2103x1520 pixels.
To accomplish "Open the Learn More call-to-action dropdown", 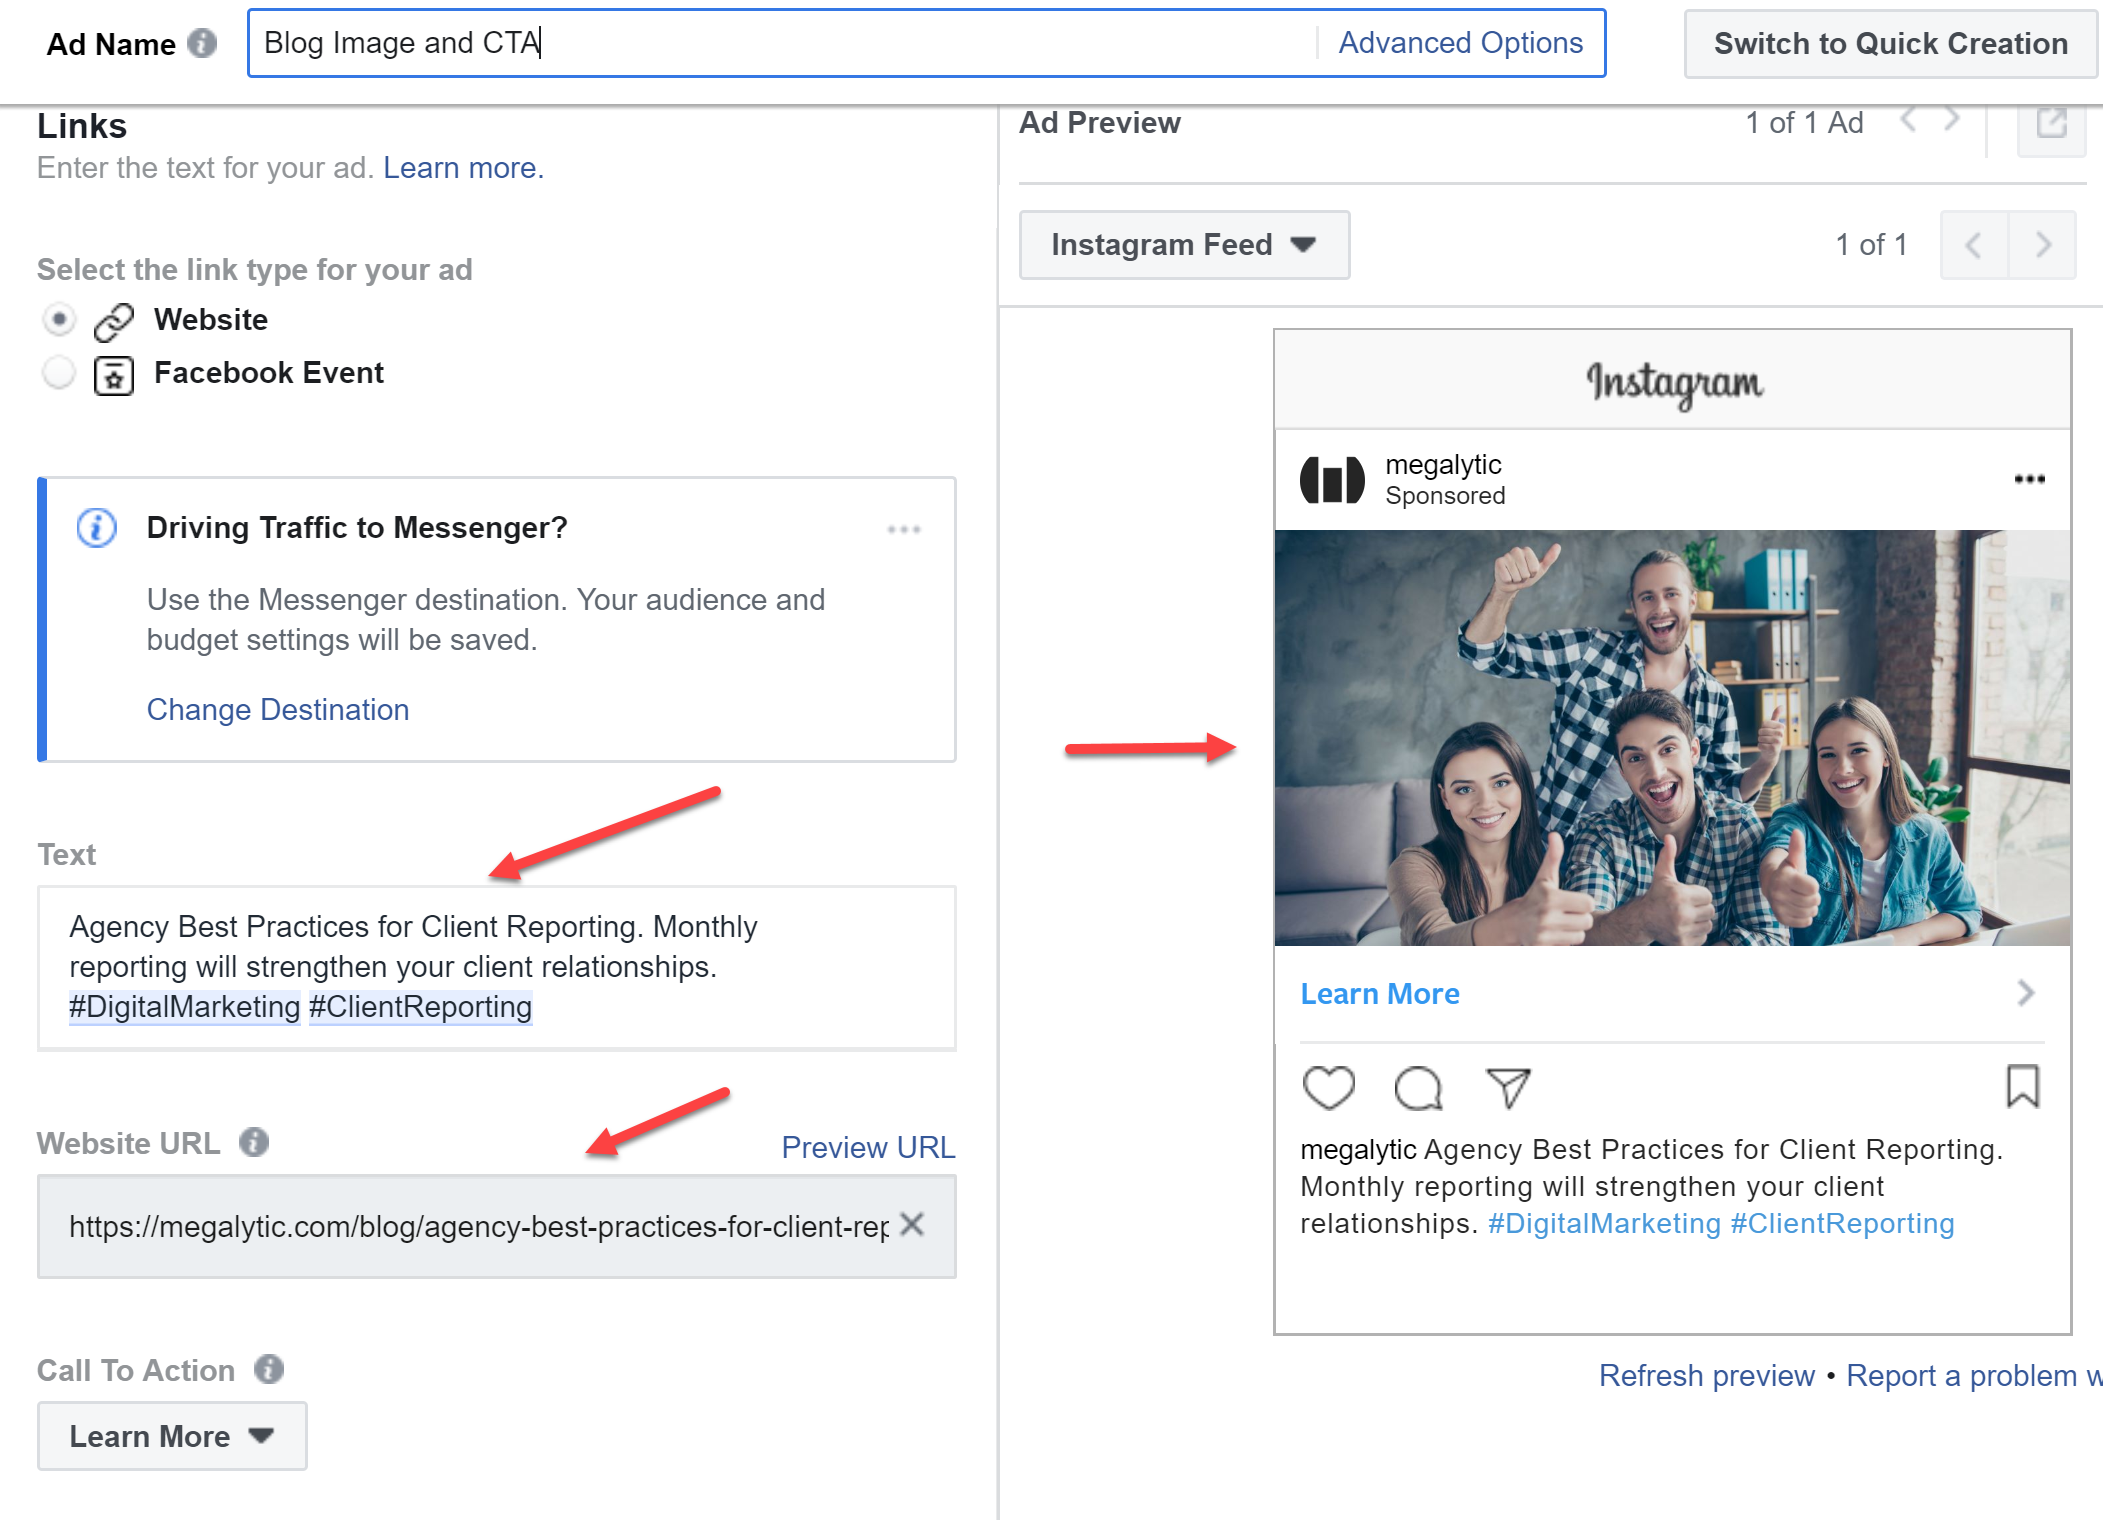I will (x=172, y=1436).
